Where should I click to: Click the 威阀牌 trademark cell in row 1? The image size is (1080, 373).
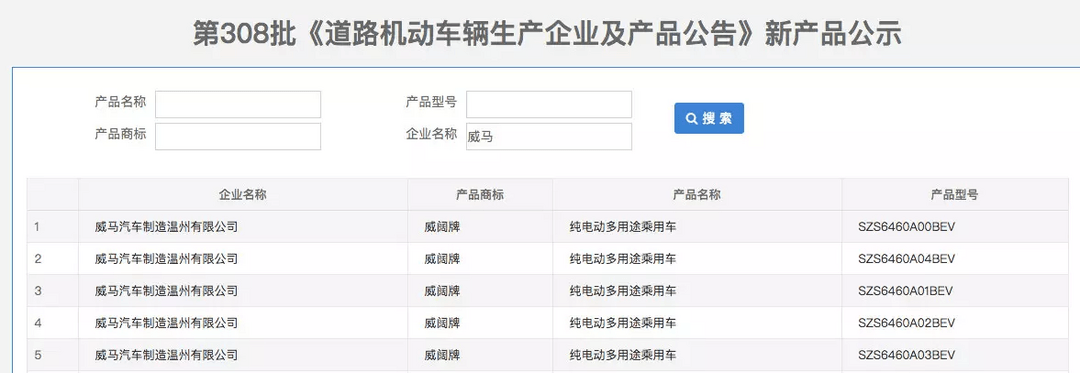480,227
